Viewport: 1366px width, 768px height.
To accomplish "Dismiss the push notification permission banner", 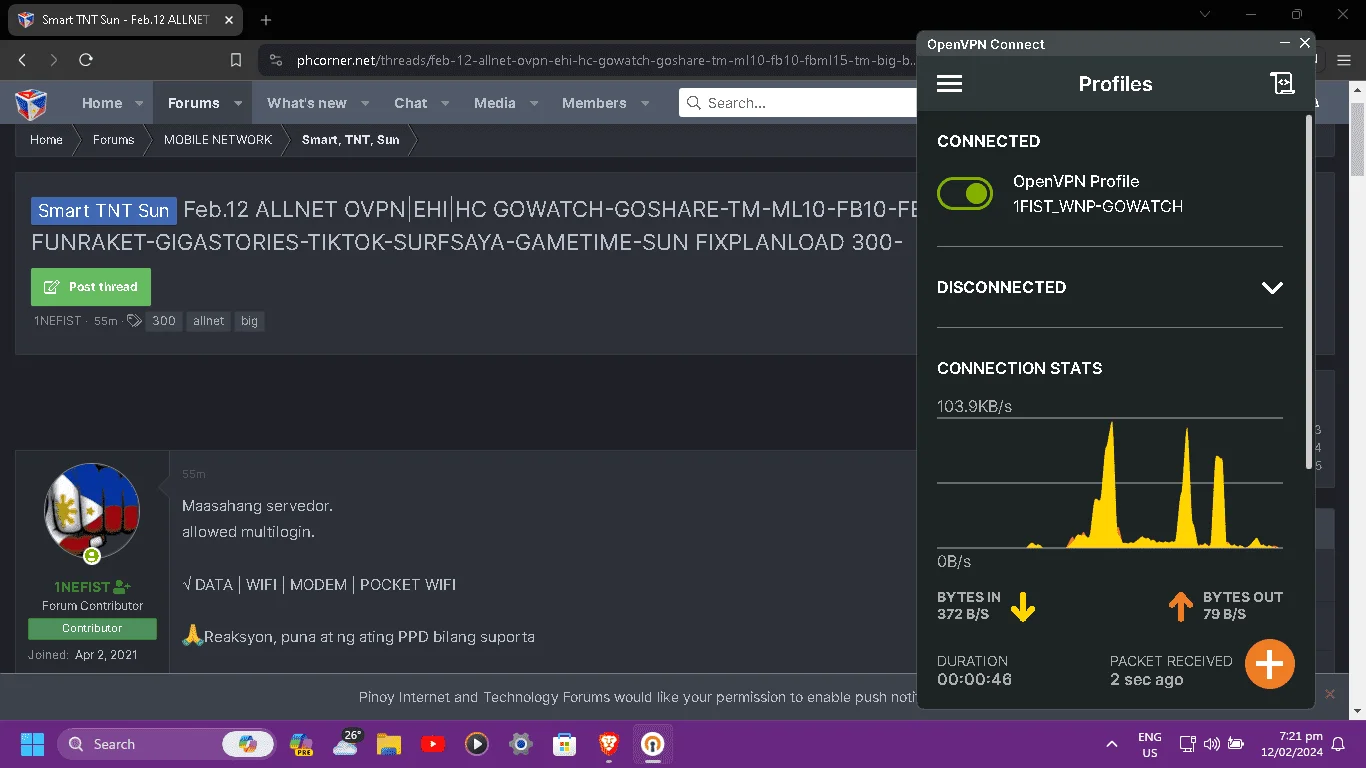I will [x=1330, y=694].
